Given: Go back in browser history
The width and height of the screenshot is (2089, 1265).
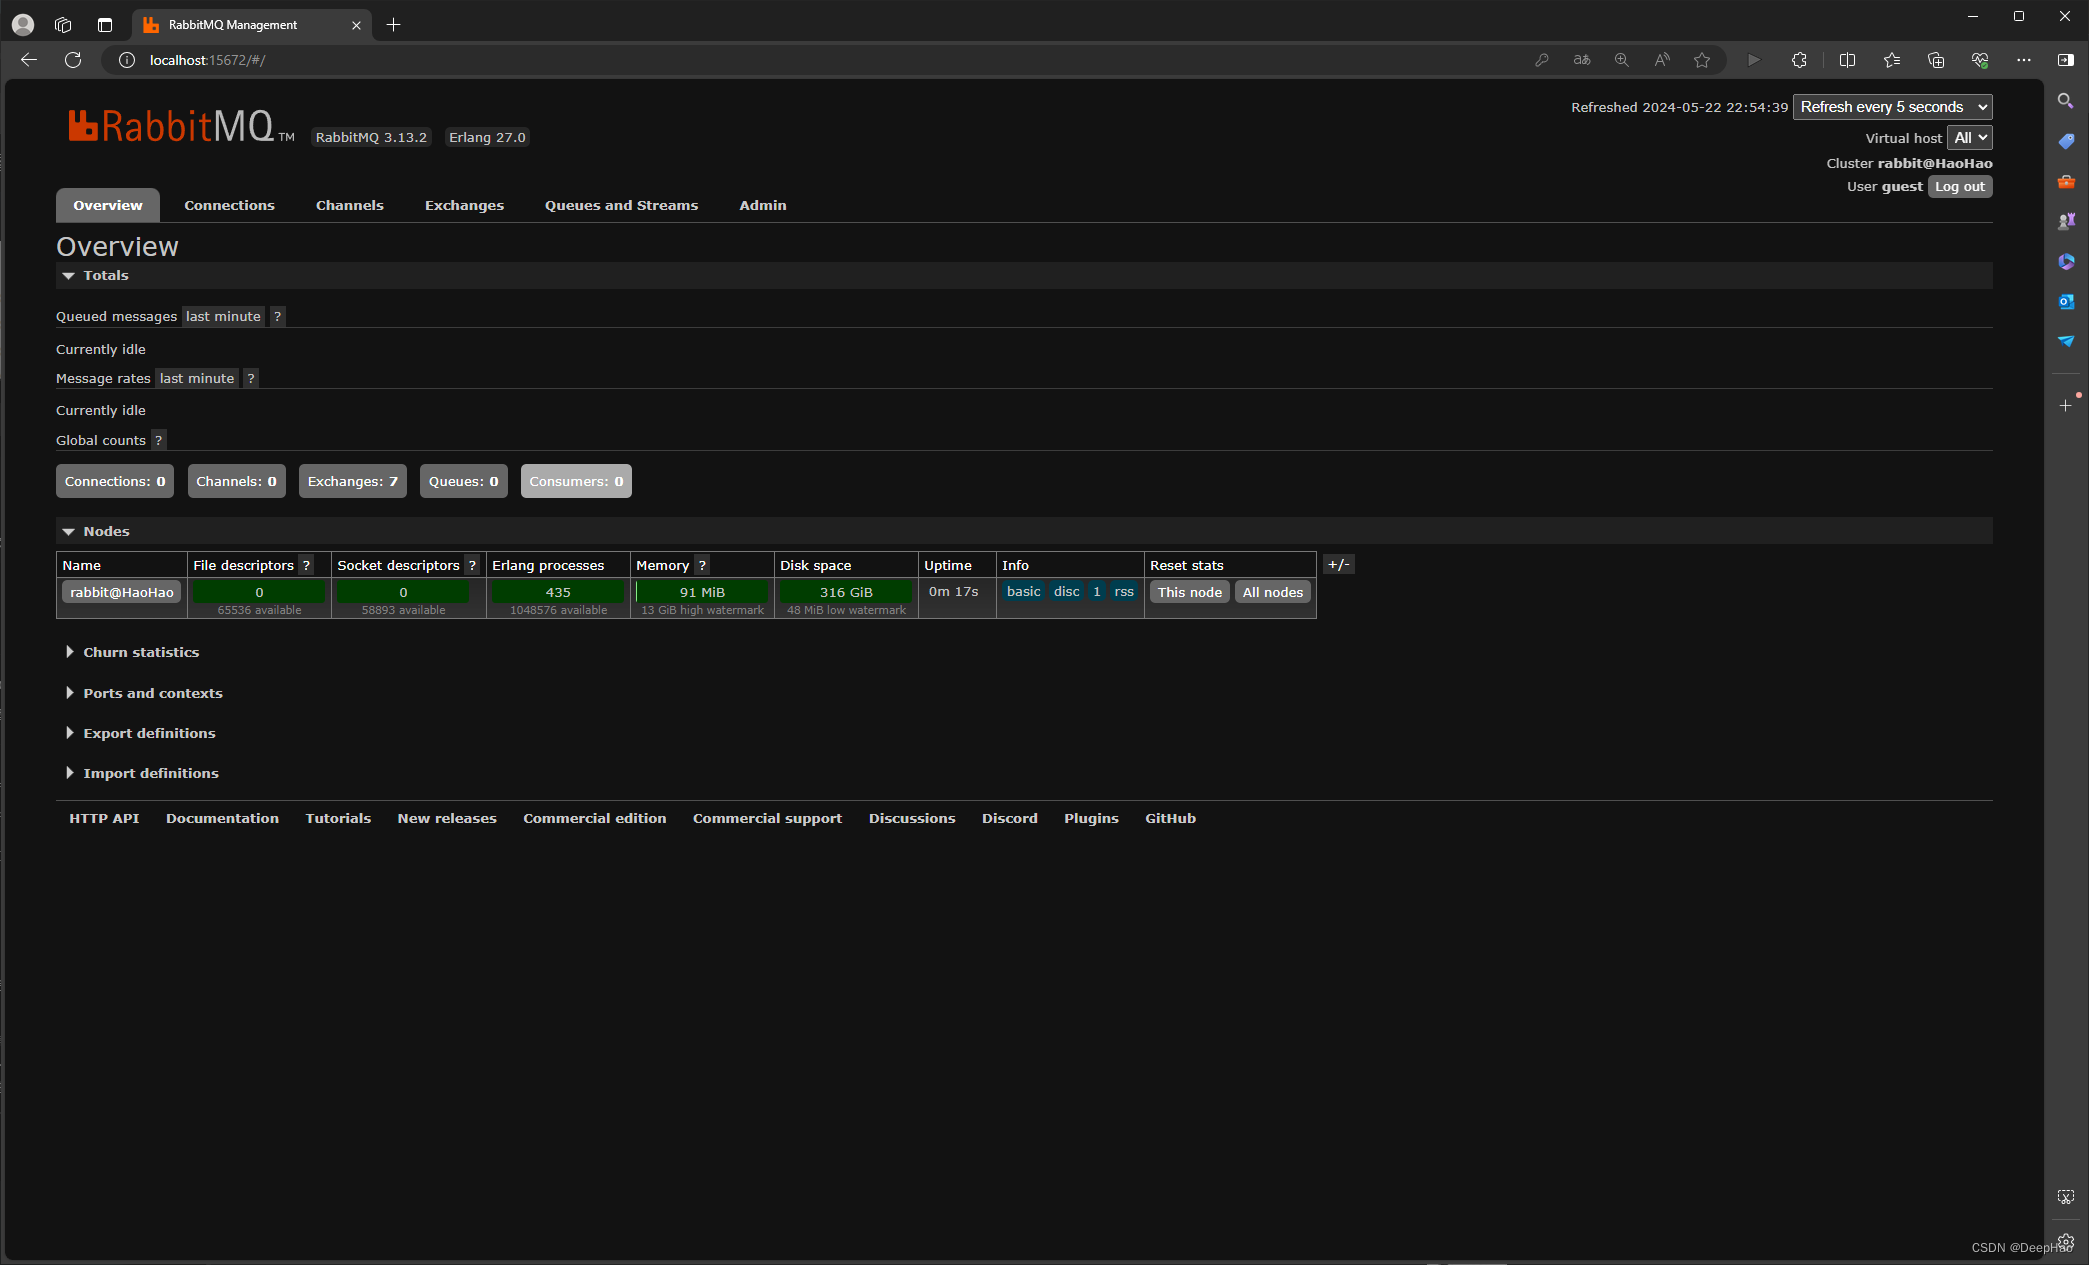Looking at the screenshot, I should (x=29, y=60).
